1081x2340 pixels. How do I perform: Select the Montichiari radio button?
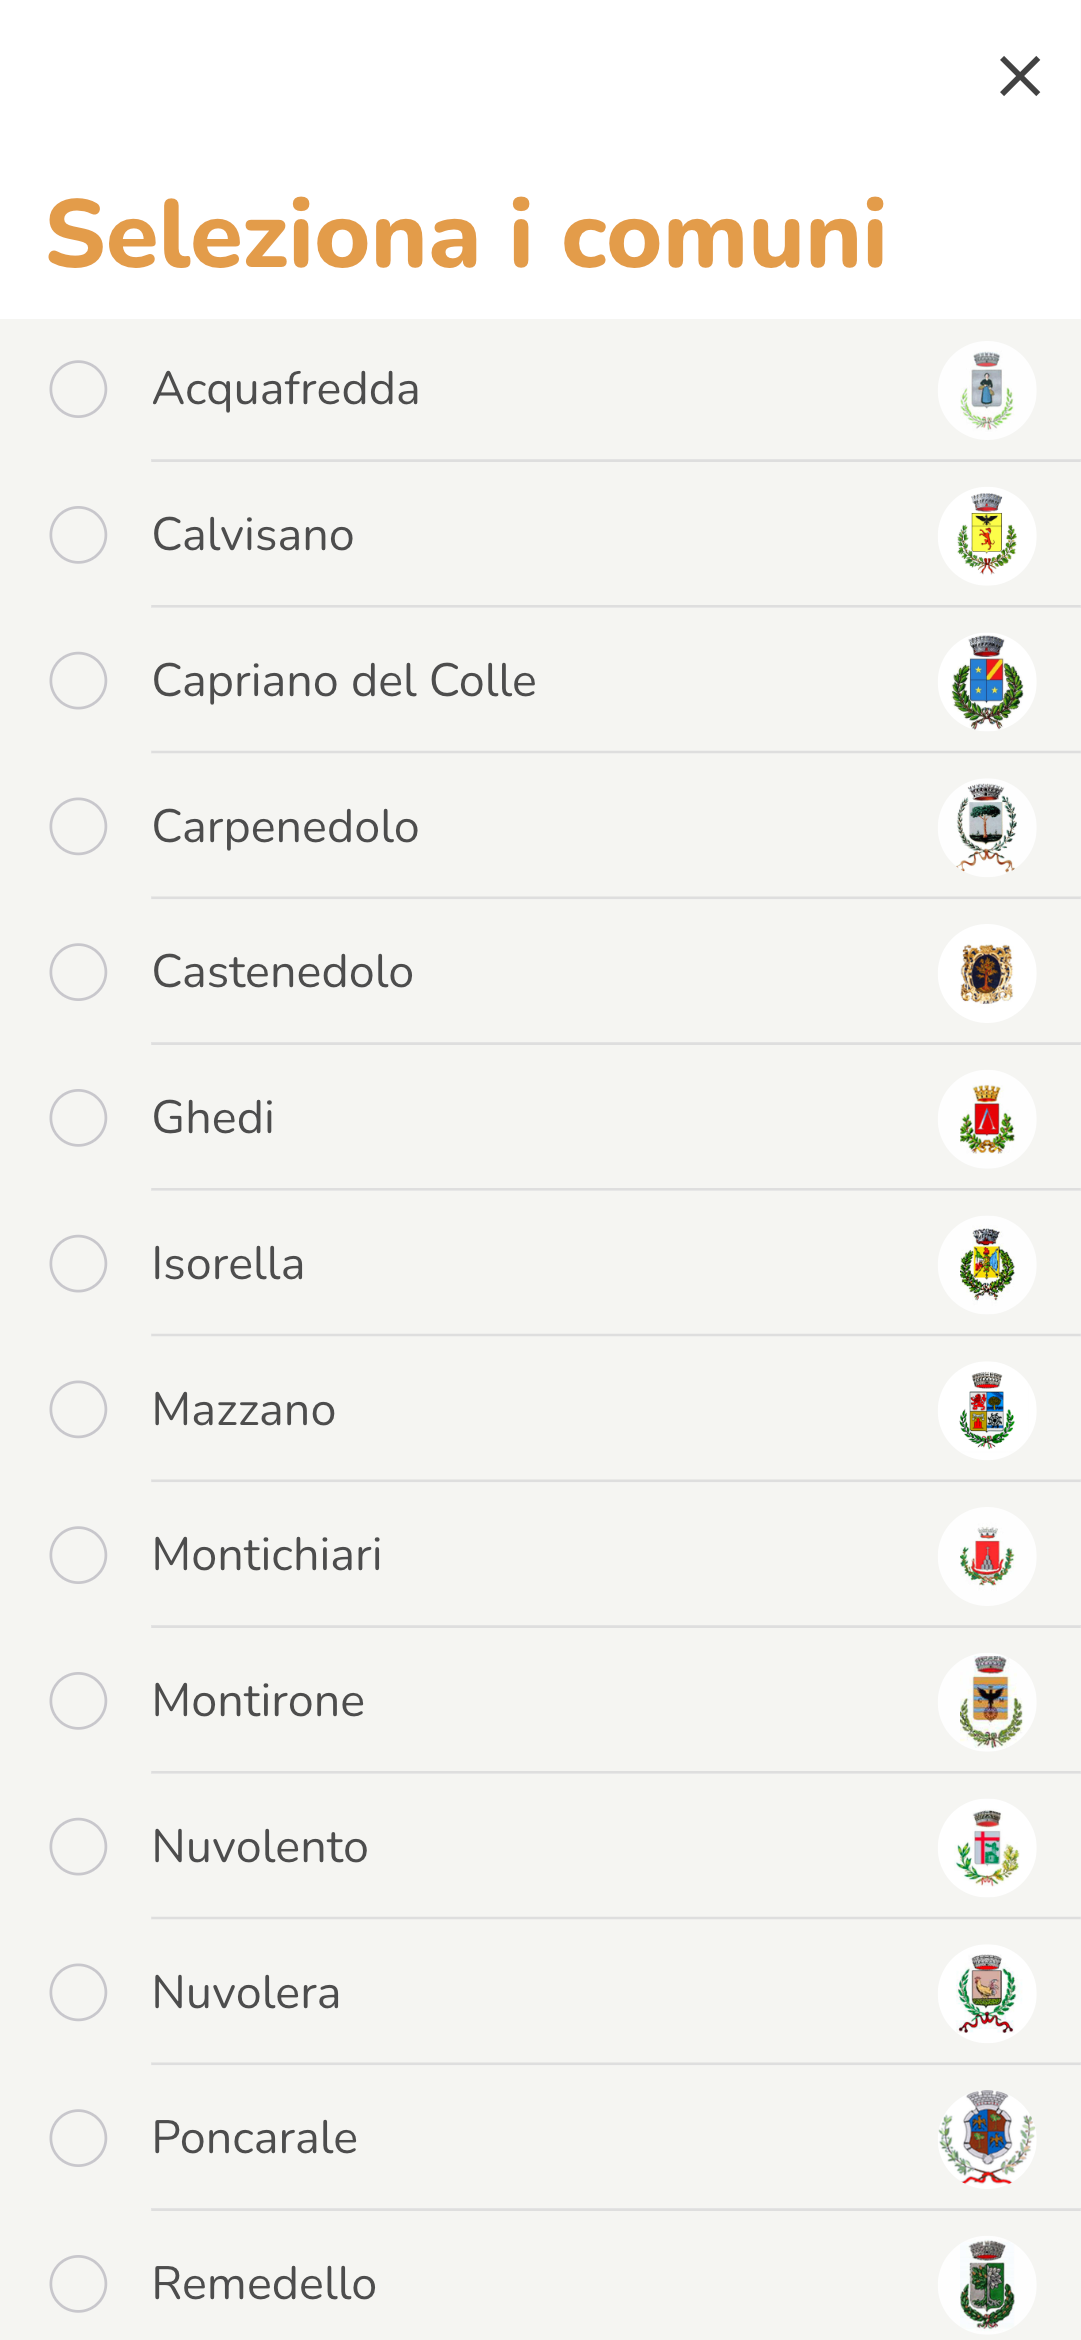click(x=78, y=1555)
